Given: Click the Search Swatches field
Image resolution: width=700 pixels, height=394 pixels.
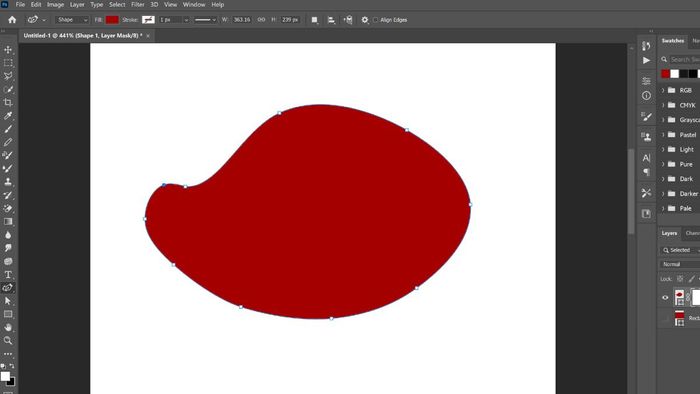Looking at the screenshot, I should 684,59.
